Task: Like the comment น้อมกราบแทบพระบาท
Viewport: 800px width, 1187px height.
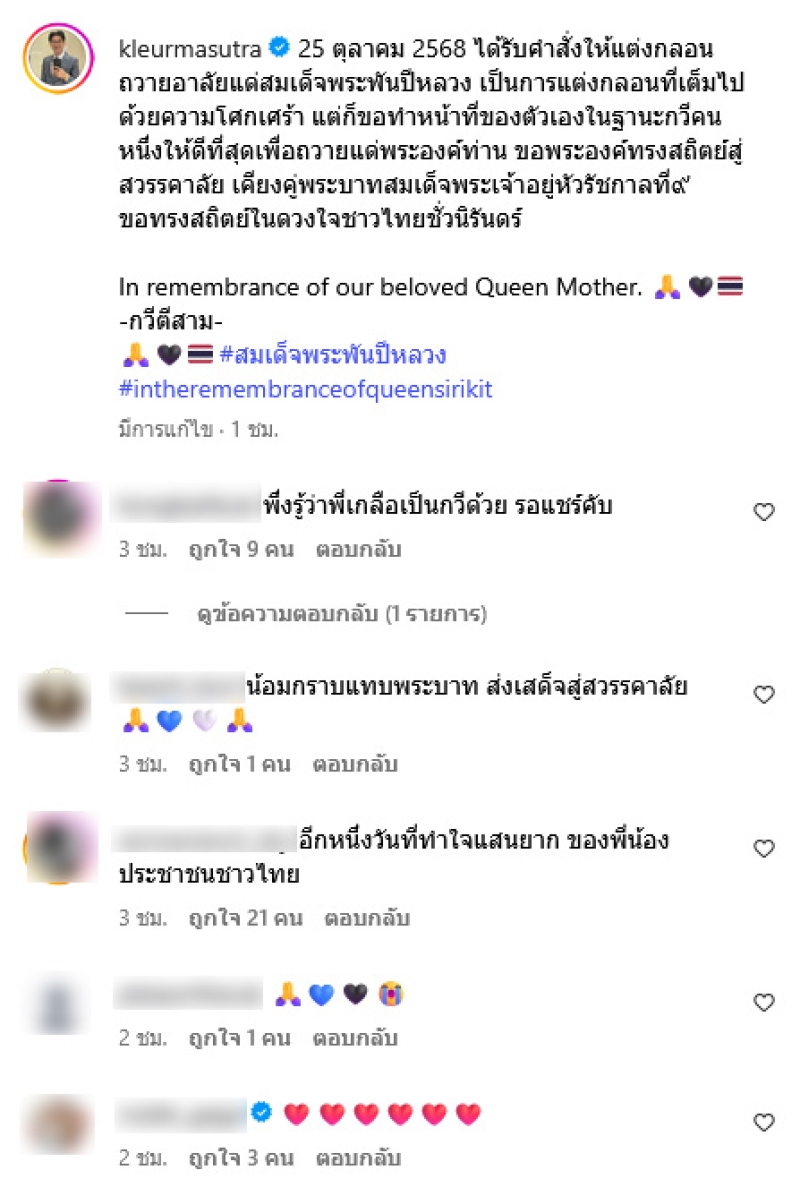Action: tap(764, 694)
